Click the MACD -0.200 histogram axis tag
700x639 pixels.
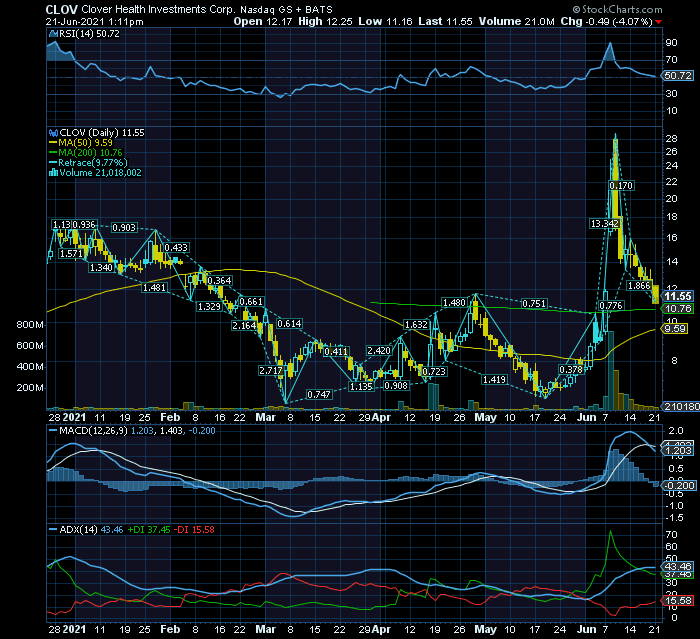point(679,485)
